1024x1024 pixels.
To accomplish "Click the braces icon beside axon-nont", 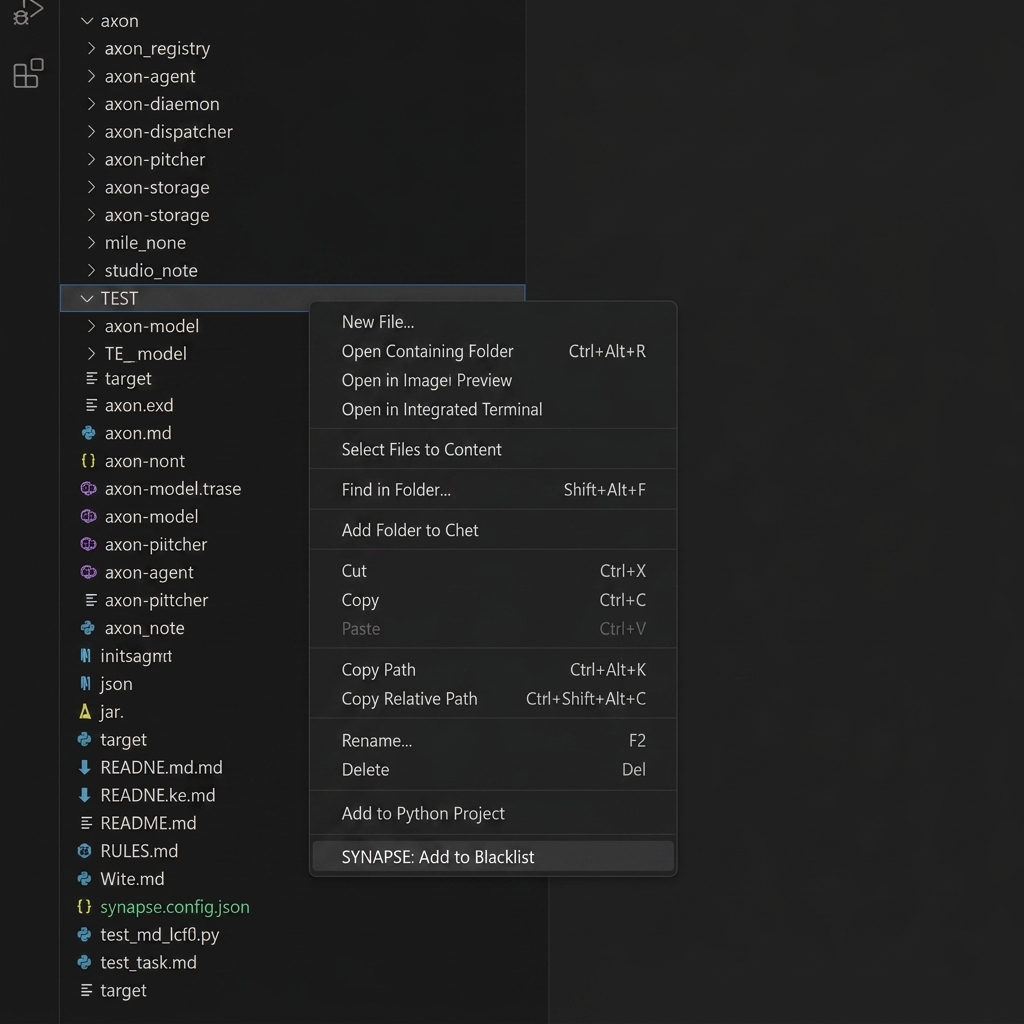I will pyautogui.click(x=88, y=460).
